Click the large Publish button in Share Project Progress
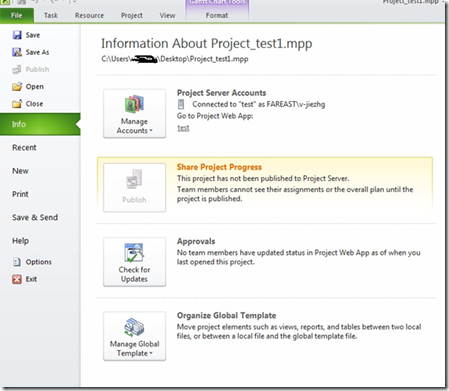 (x=134, y=187)
